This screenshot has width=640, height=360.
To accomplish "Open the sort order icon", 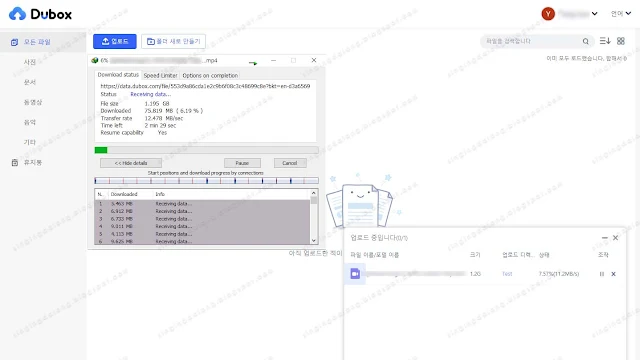I will (605, 41).
